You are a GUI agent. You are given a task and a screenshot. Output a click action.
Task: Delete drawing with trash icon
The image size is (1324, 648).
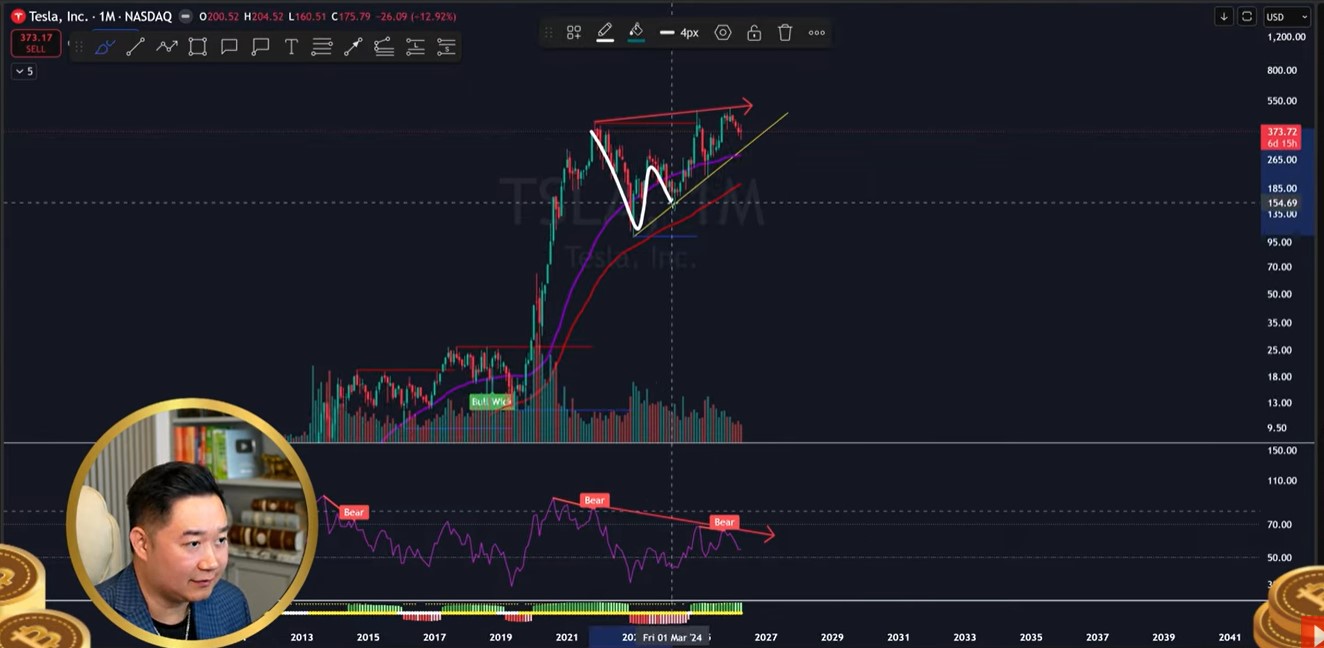coord(785,33)
